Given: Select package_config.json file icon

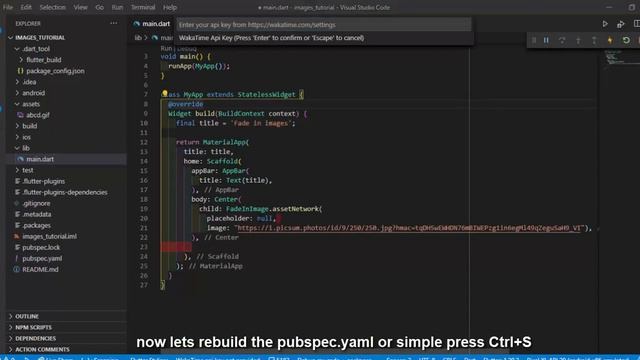Looking at the screenshot, I should [x=20, y=71].
